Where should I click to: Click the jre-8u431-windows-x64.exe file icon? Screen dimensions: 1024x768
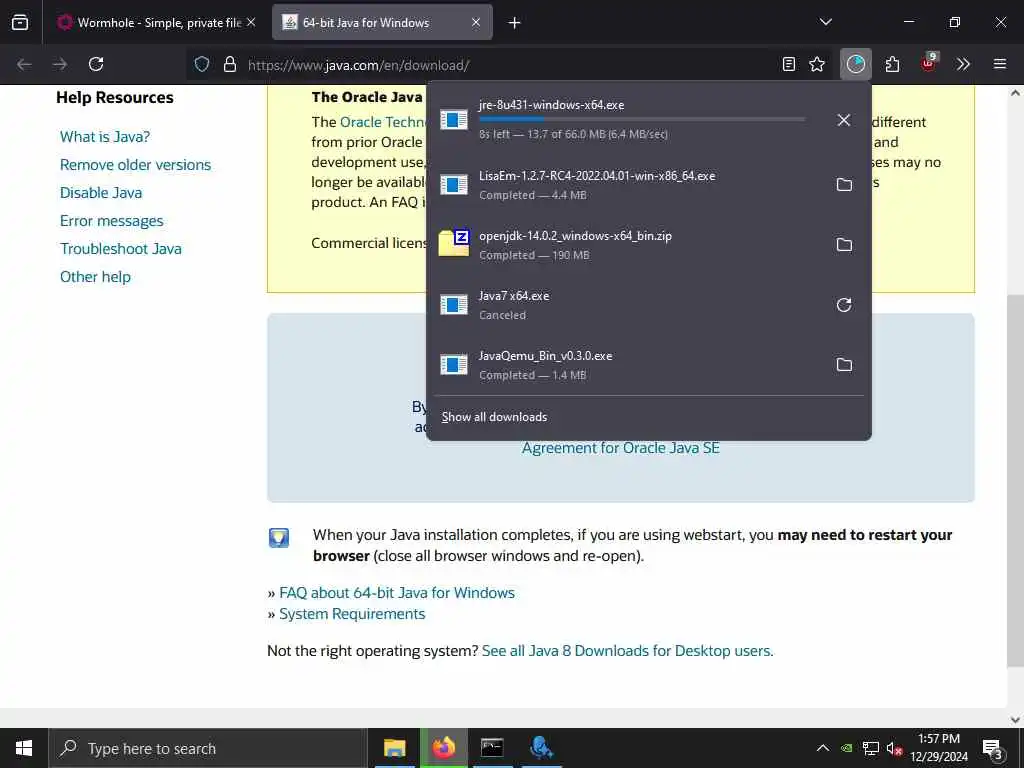point(454,120)
